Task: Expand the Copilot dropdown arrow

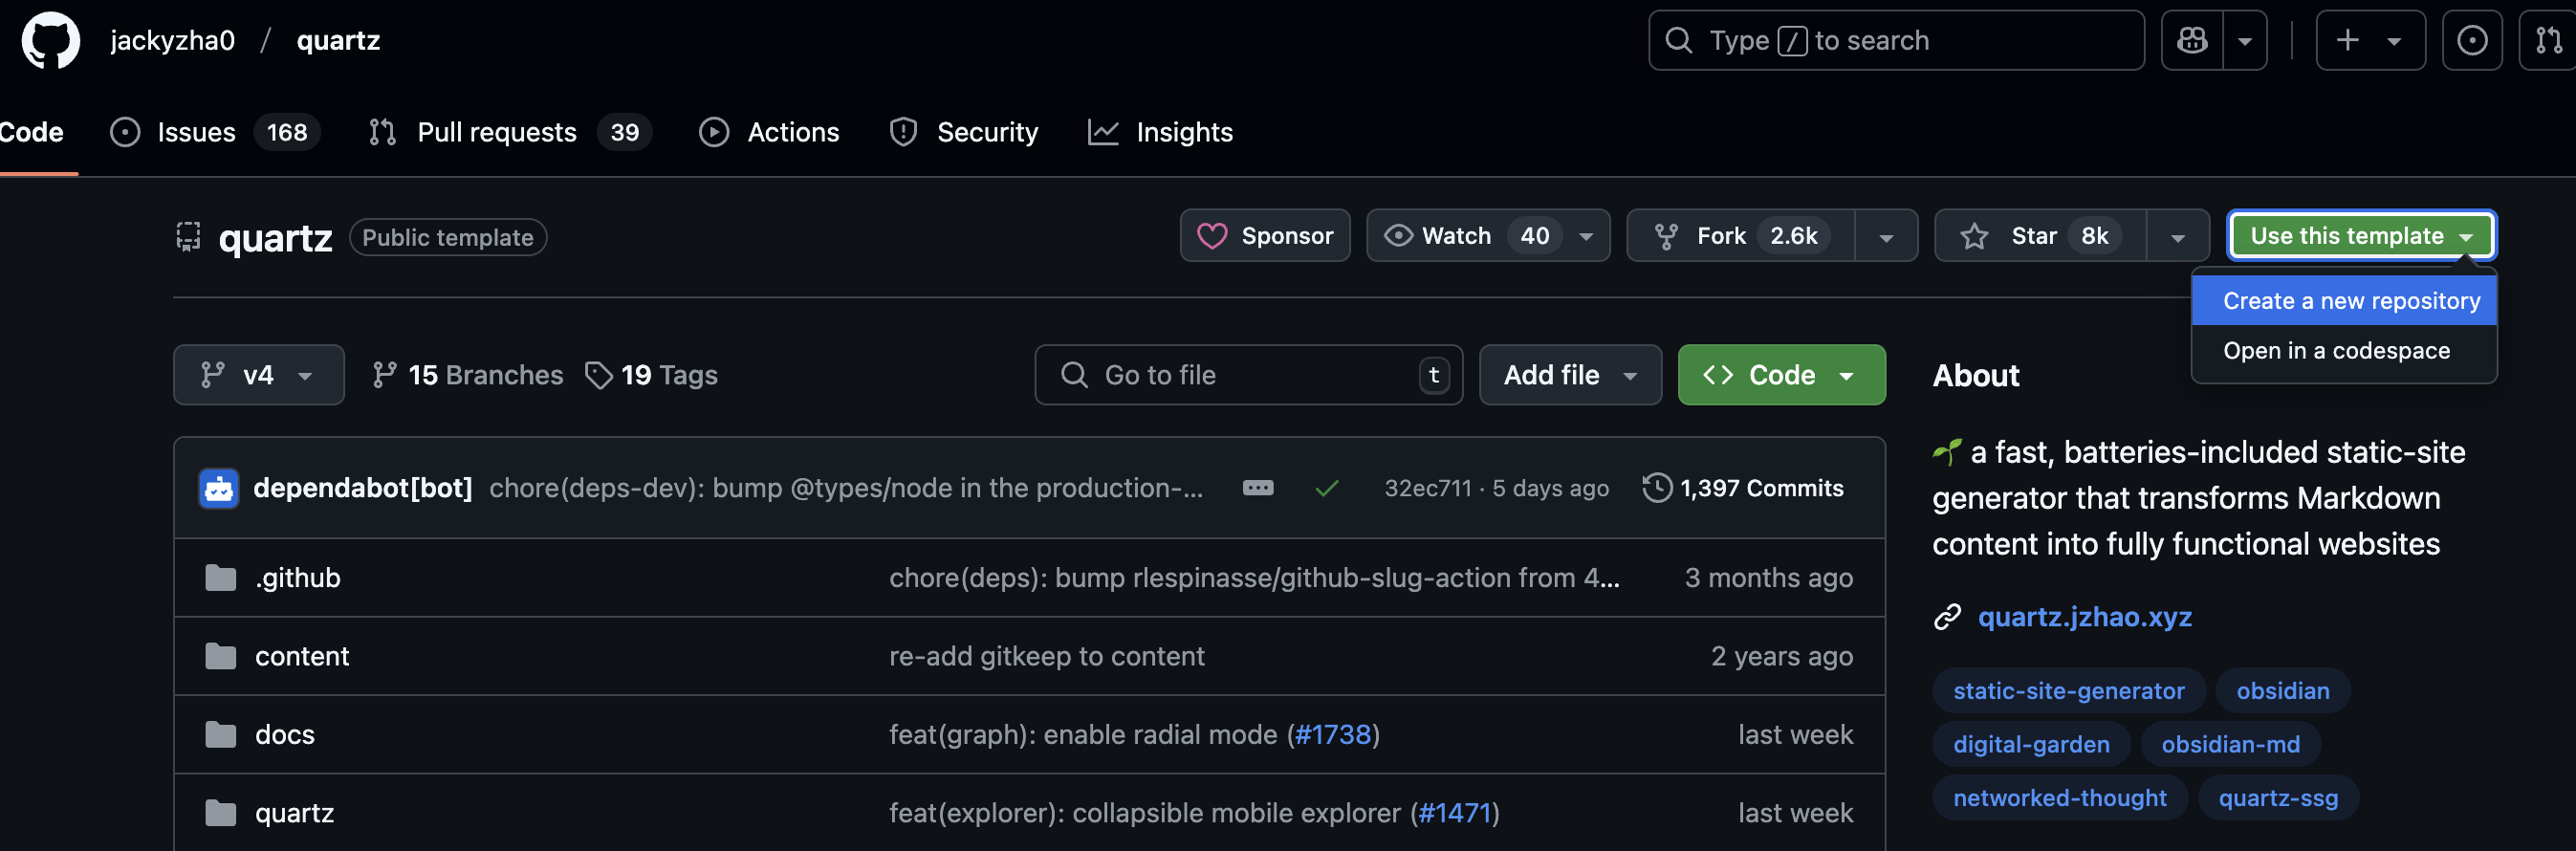Action: click(x=2245, y=41)
